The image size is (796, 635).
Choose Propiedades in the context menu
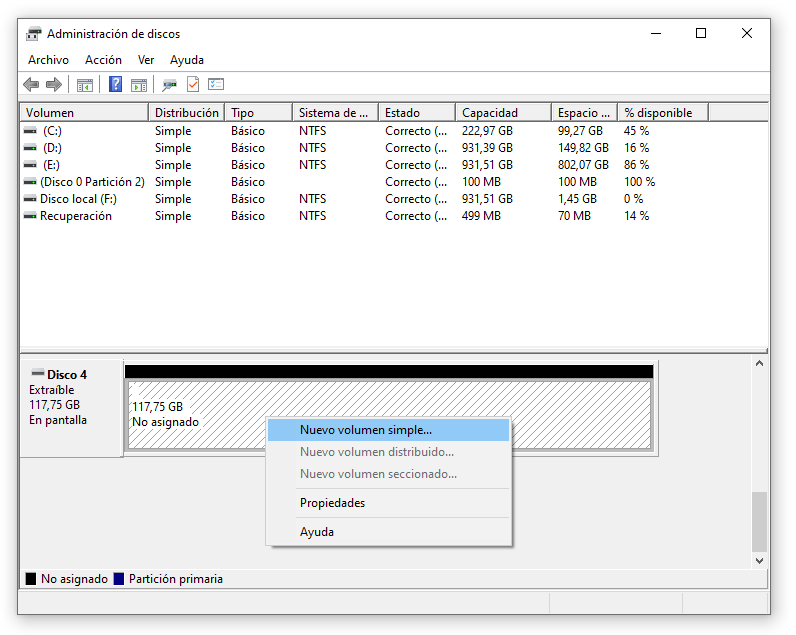point(388,503)
